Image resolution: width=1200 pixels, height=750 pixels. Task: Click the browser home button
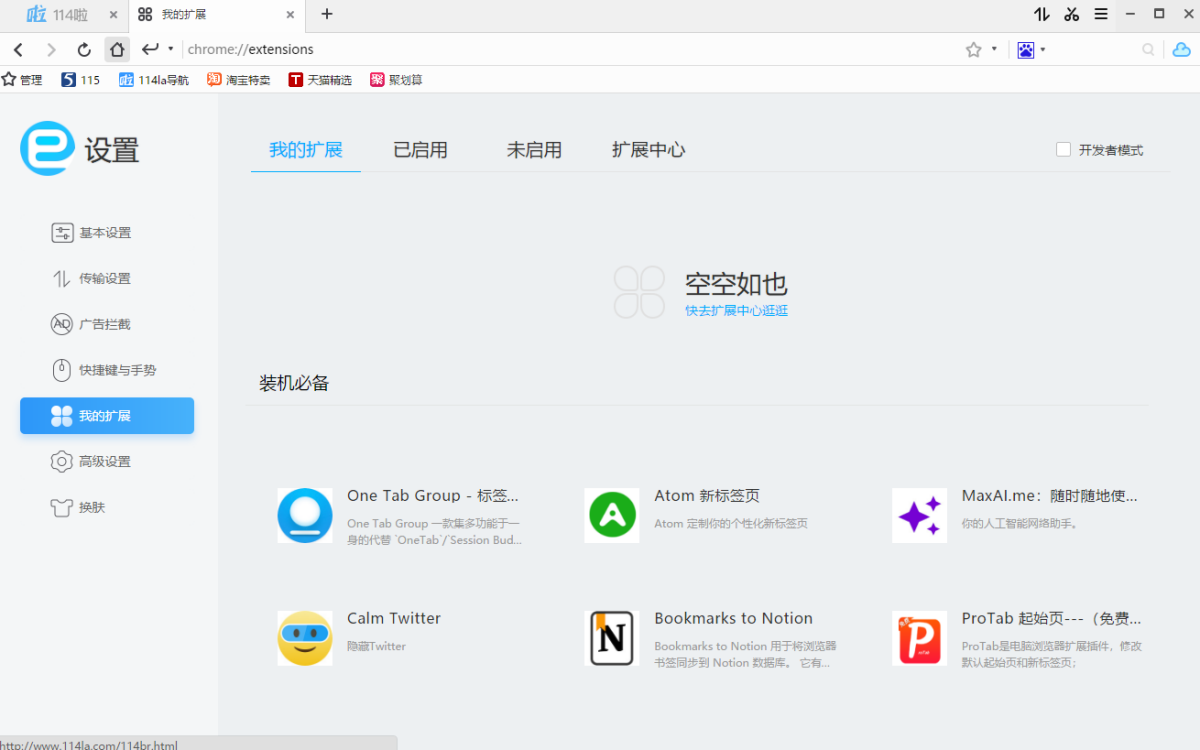click(x=117, y=49)
